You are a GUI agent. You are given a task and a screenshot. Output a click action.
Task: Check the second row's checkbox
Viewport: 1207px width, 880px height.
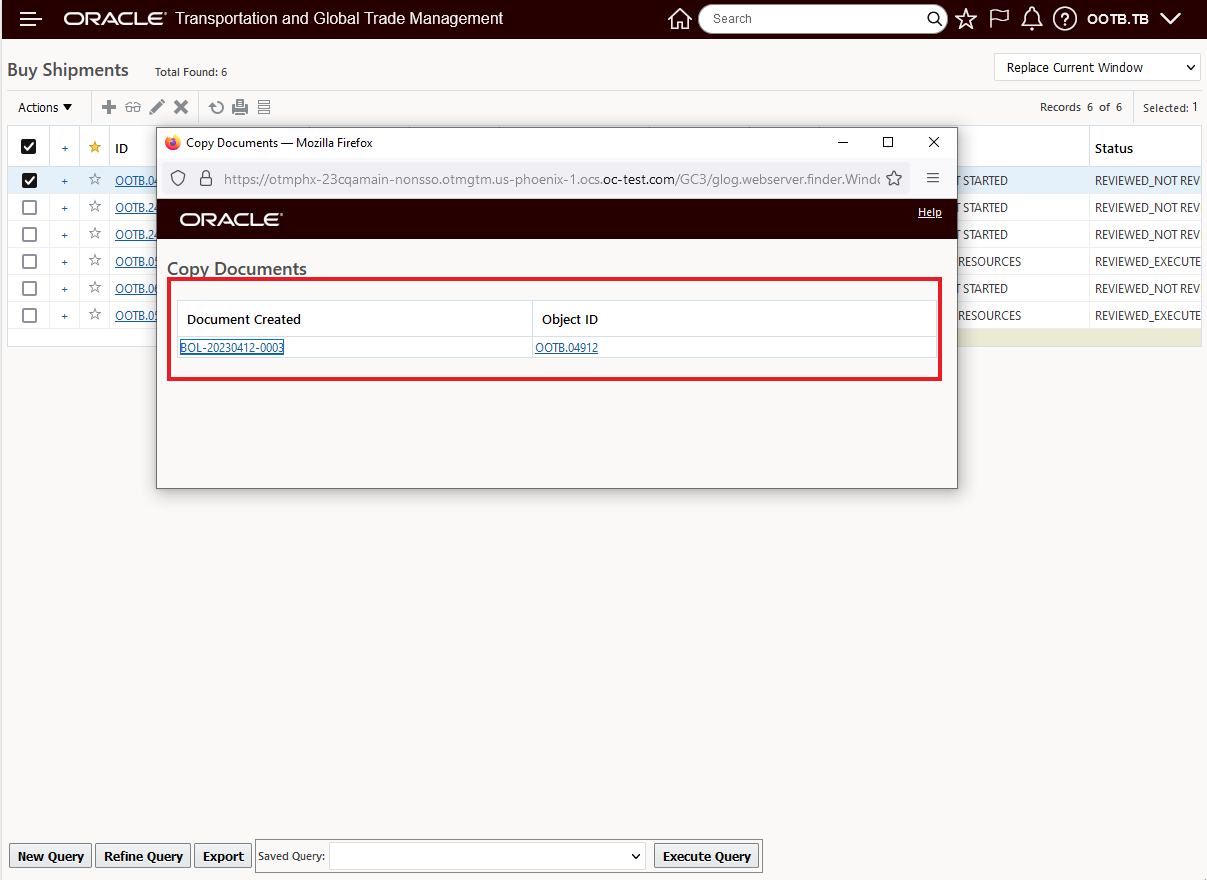pos(29,207)
